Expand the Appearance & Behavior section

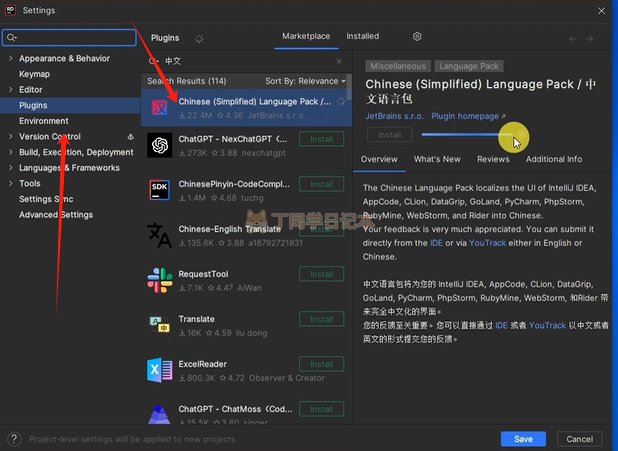coord(11,59)
